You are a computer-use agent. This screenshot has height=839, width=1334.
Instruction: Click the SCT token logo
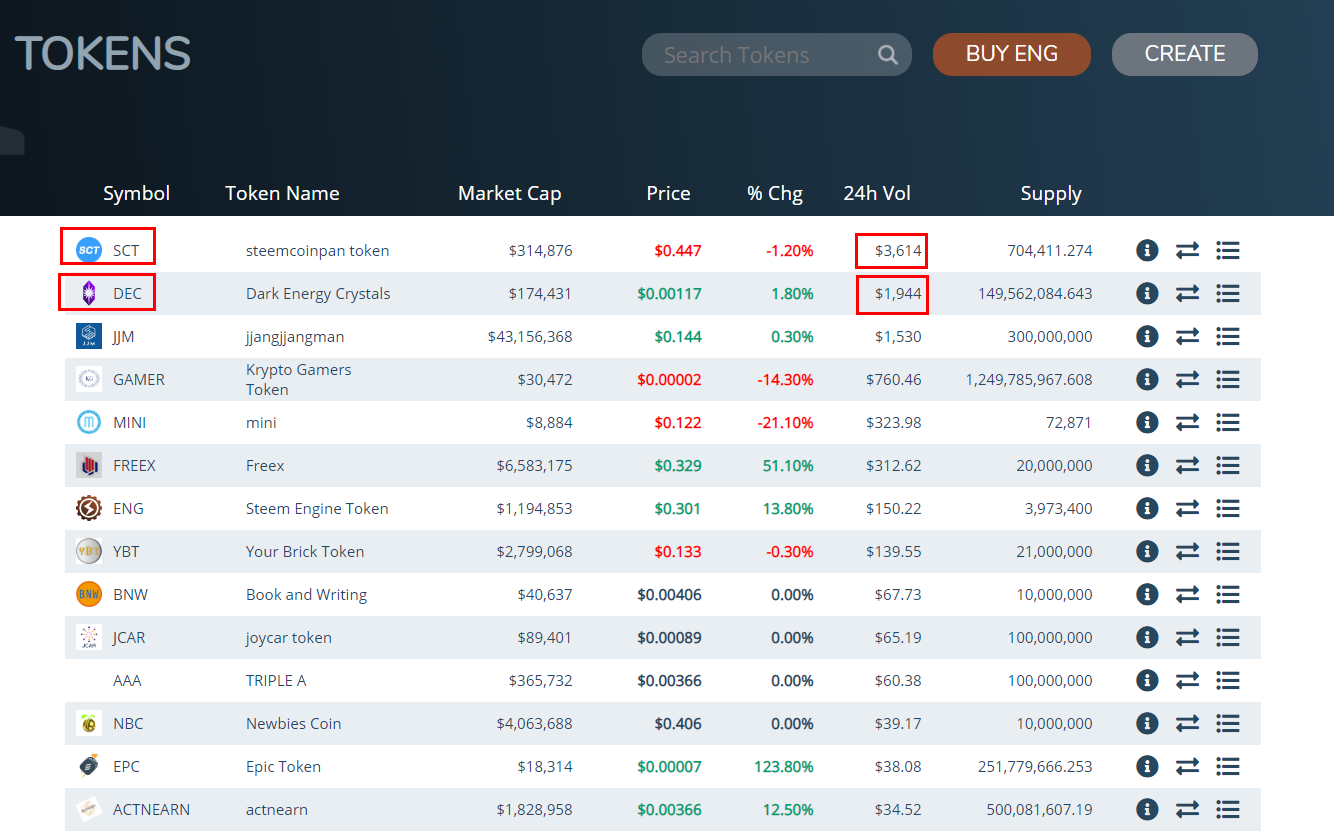click(x=89, y=250)
